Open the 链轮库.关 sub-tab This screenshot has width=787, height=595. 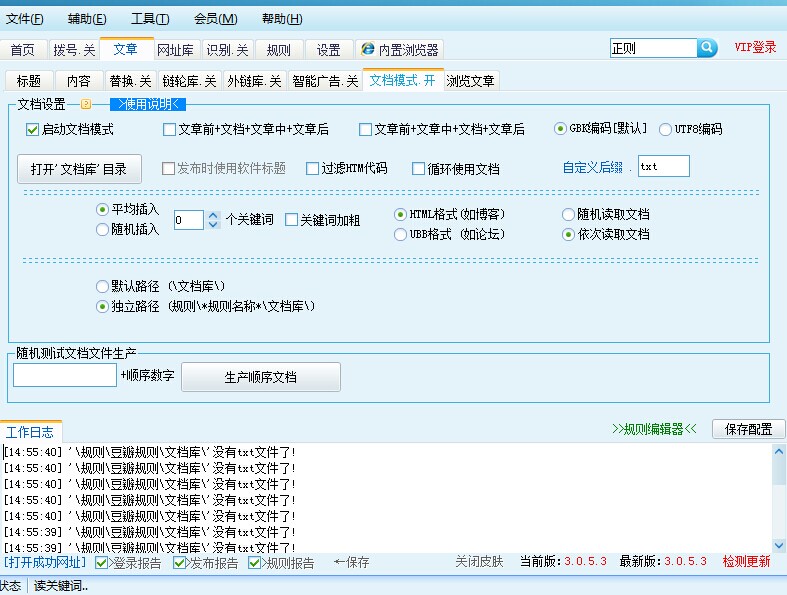189,81
